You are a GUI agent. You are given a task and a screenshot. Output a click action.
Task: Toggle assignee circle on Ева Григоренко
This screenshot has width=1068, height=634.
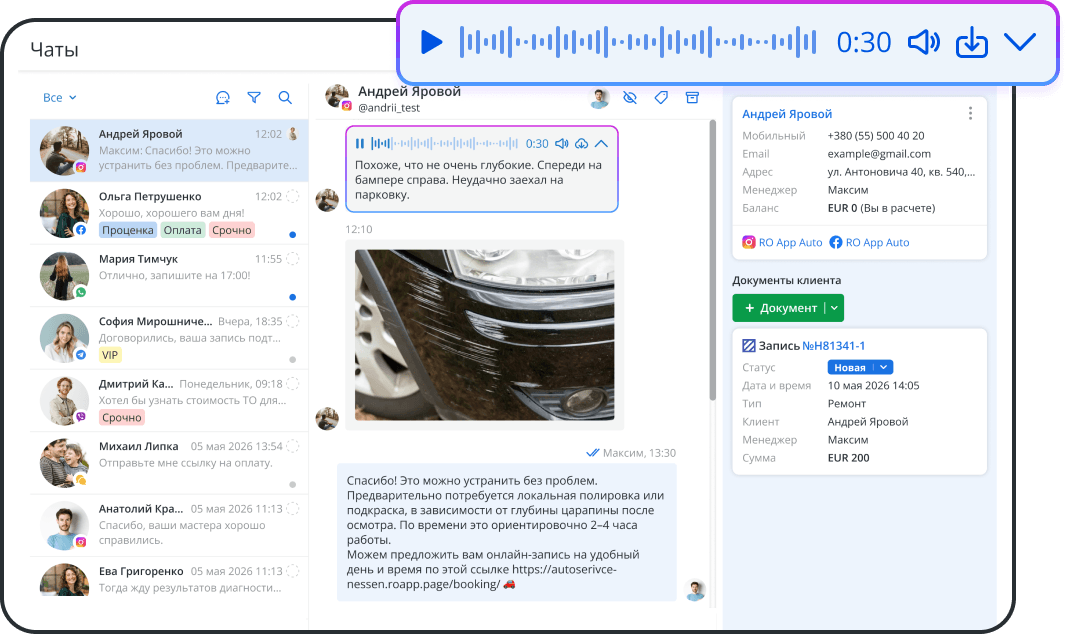pos(293,571)
